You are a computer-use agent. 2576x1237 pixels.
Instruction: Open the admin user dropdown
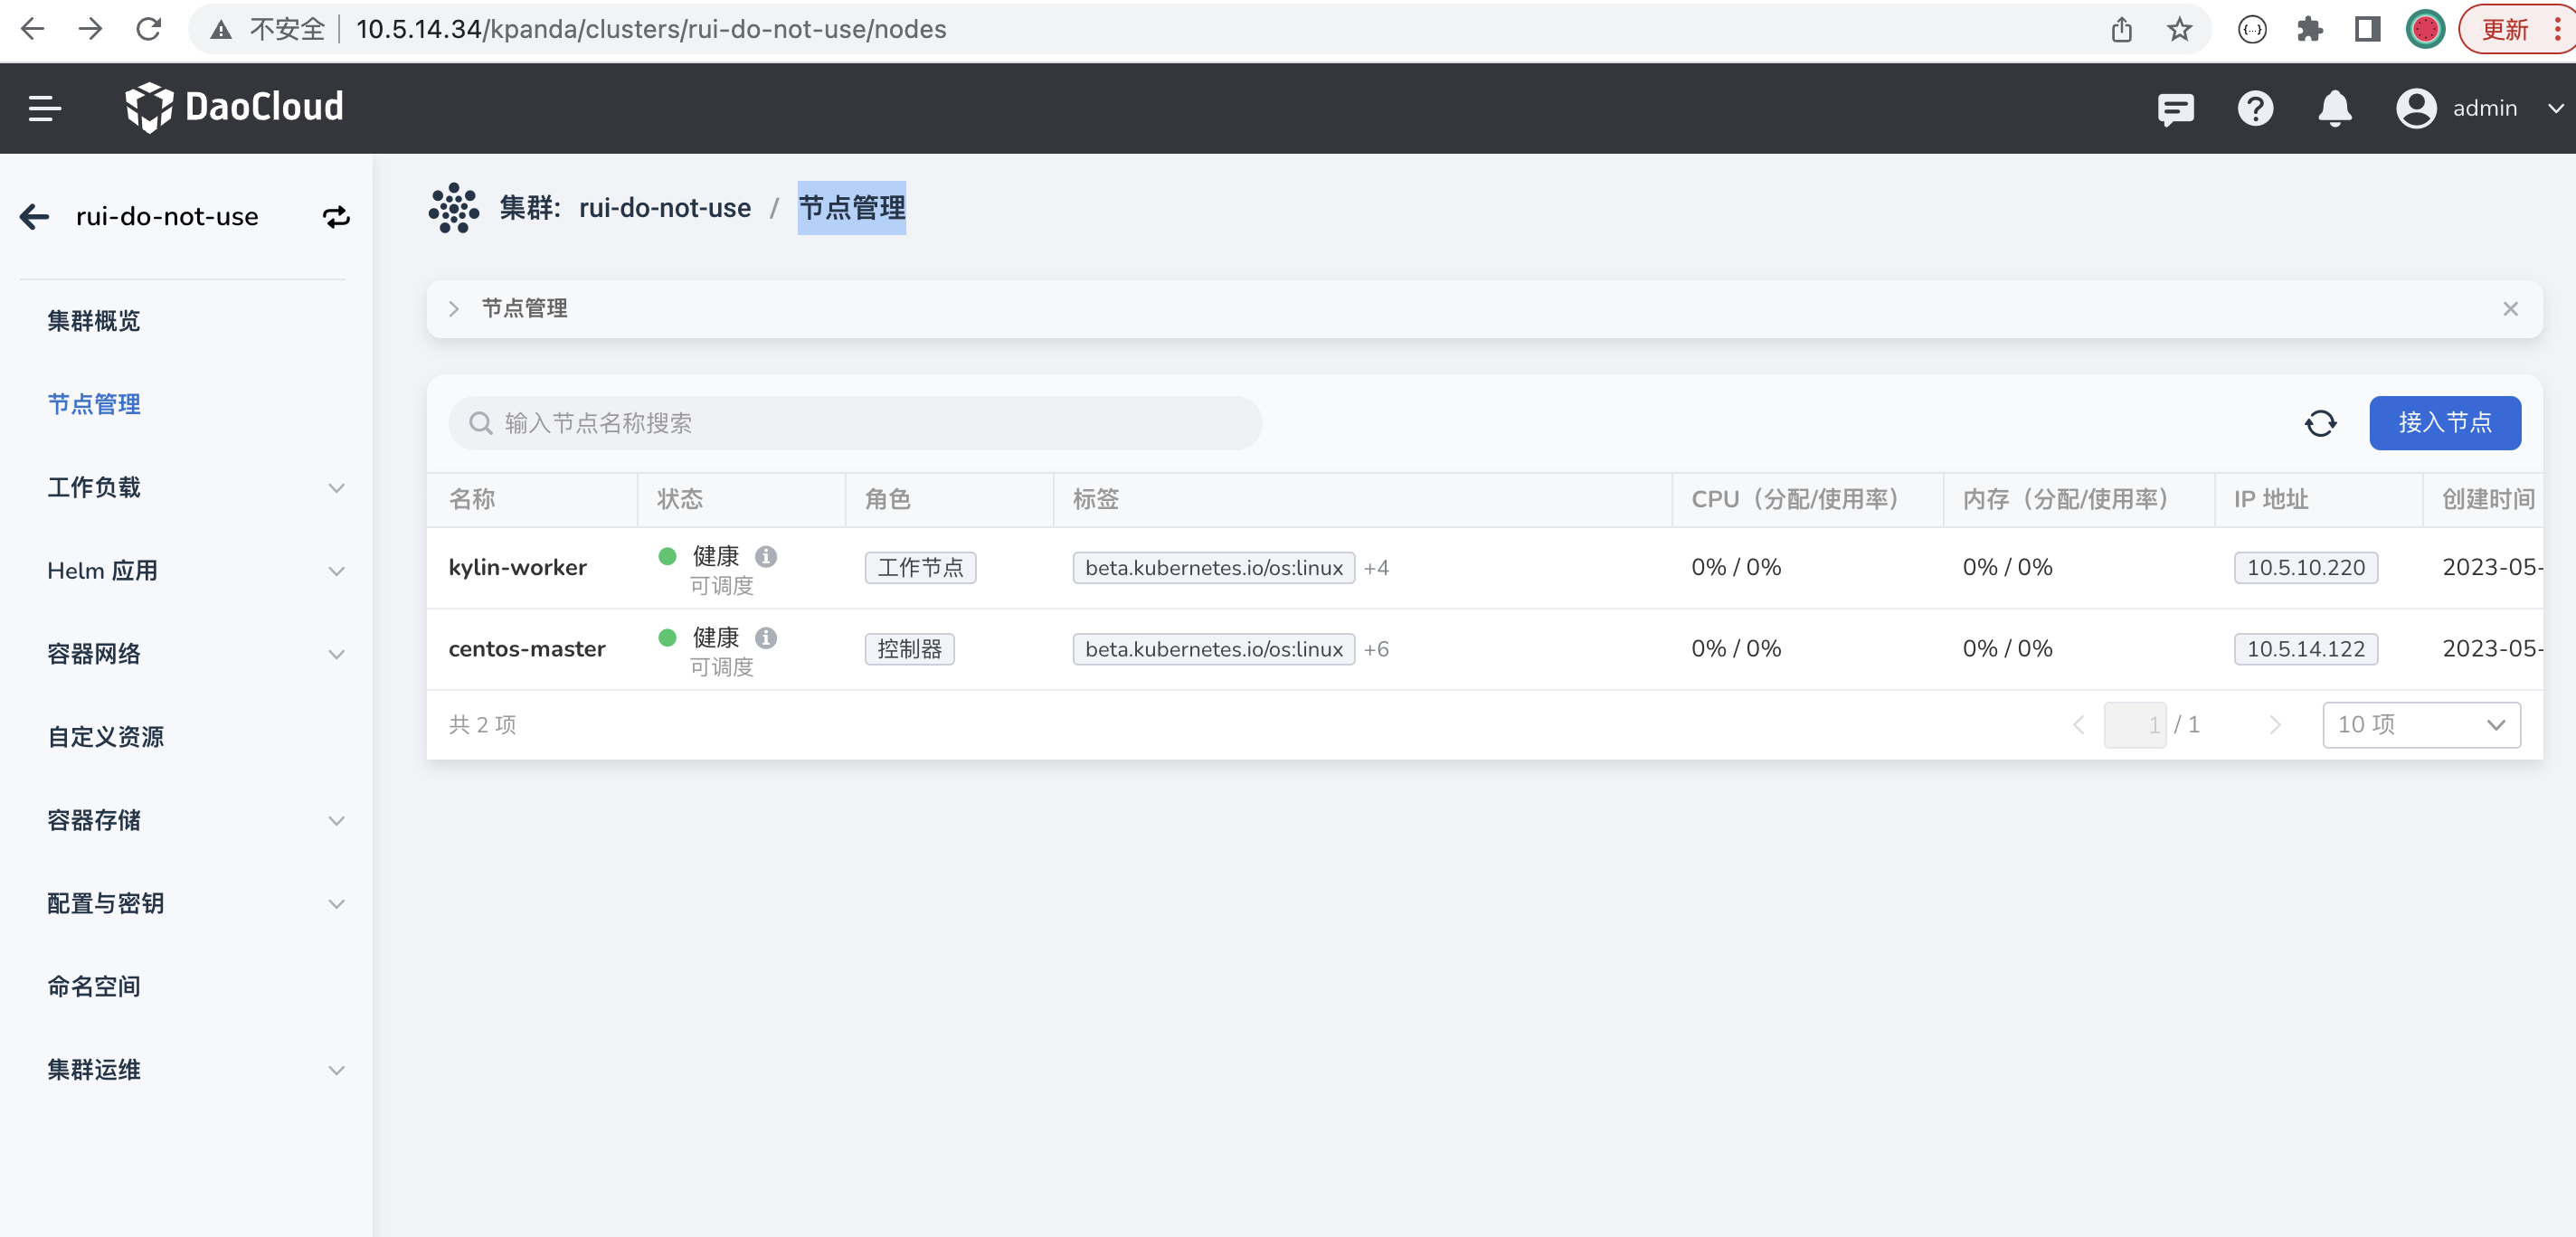[2479, 108]
